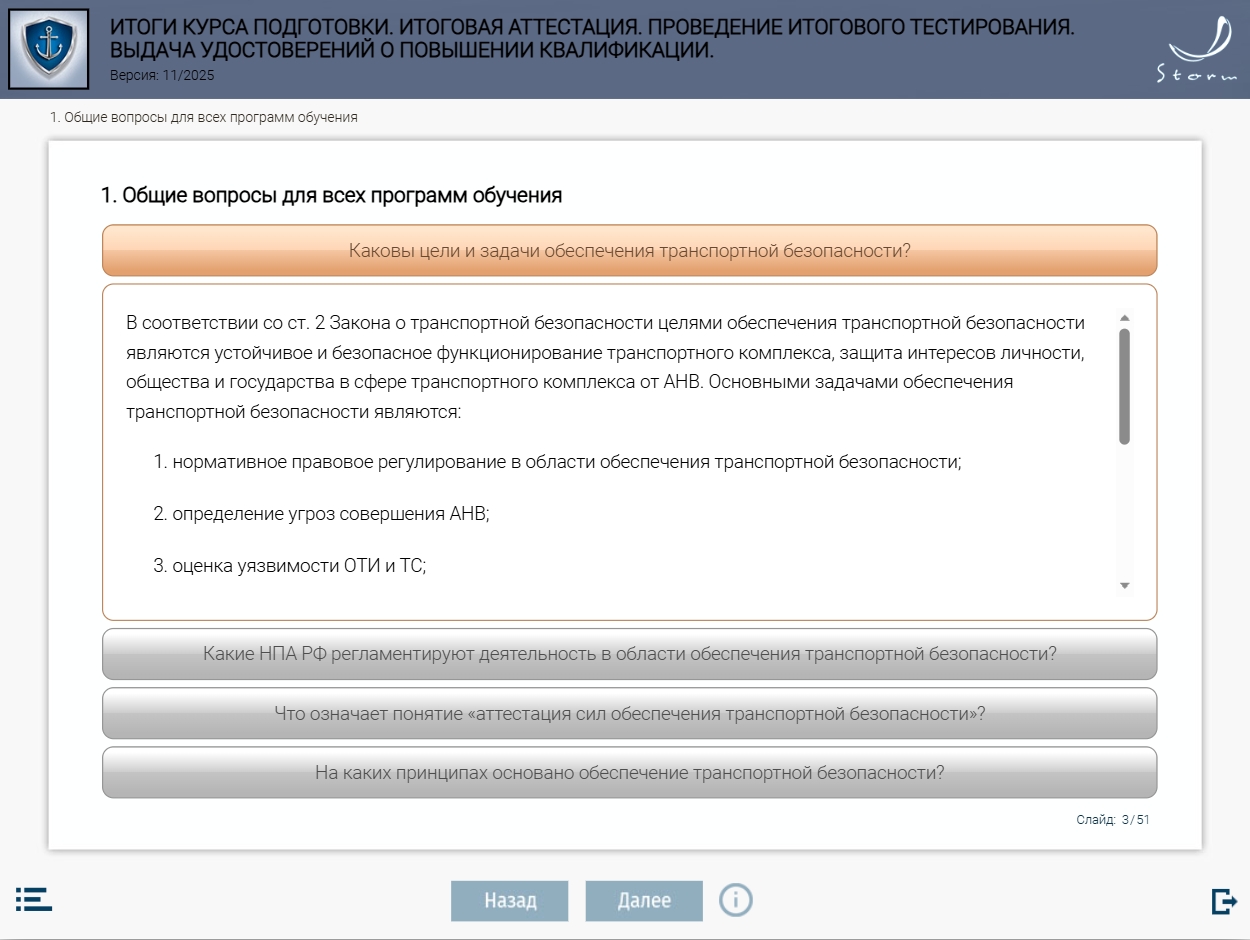Expand the «Какие НПА РФ регламентируют» question
The height and width of the screenshot is (940, 1250).
coord(629,654)
